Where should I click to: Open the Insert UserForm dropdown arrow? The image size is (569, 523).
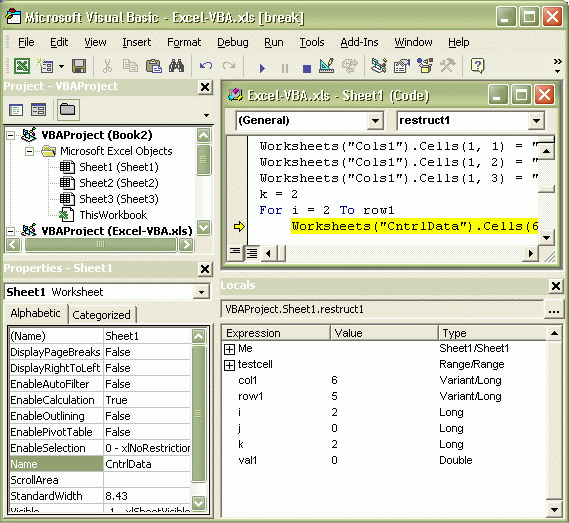(61, 66)
